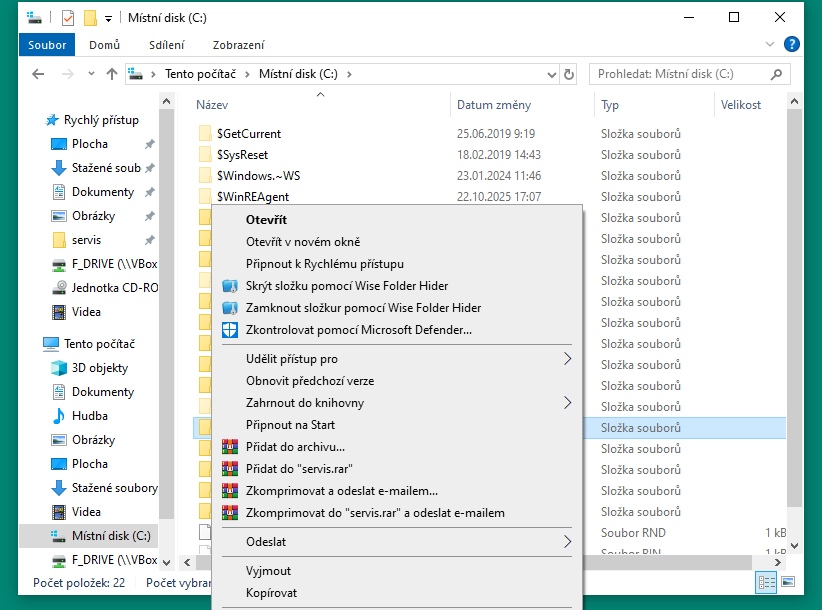Click the Wise Folder Hider icon beside Skrýt složku
The width and height of the screenshot is (822, 610).
click(x=229, y=286)
